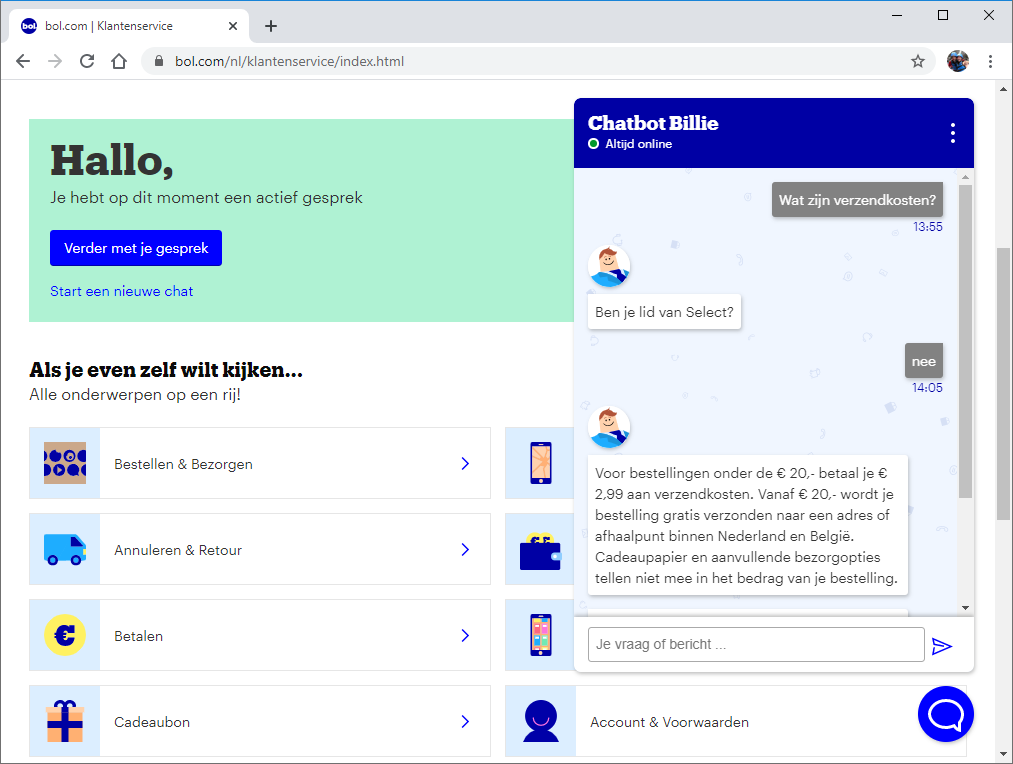Click the page vertical scrollbar thumb
Screen dimensions: 1013x764
point(1003,384)
